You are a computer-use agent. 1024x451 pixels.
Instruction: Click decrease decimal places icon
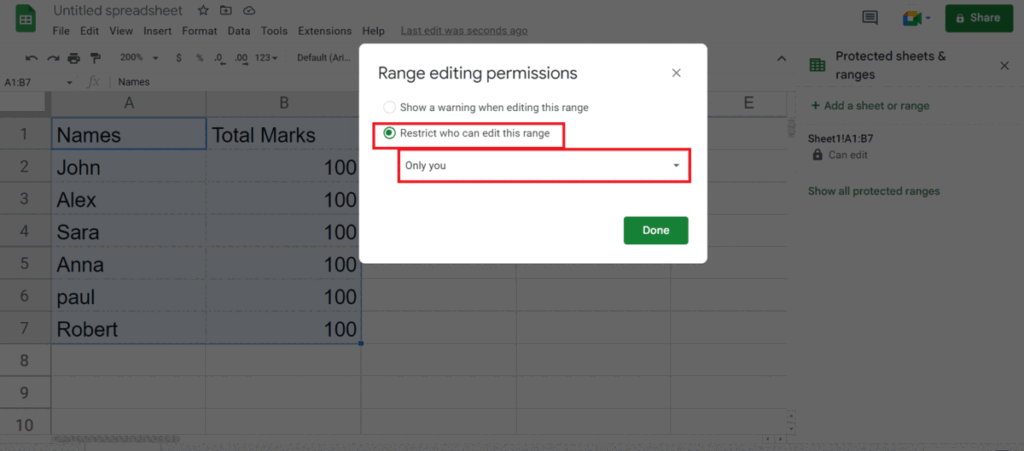(x=219, y=58)
